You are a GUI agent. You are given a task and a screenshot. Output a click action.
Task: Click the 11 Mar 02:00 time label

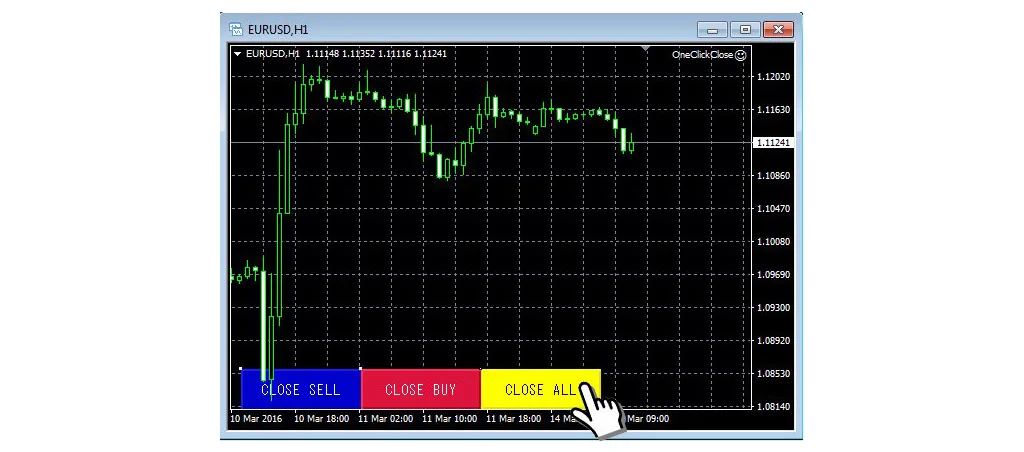(385, 419)
